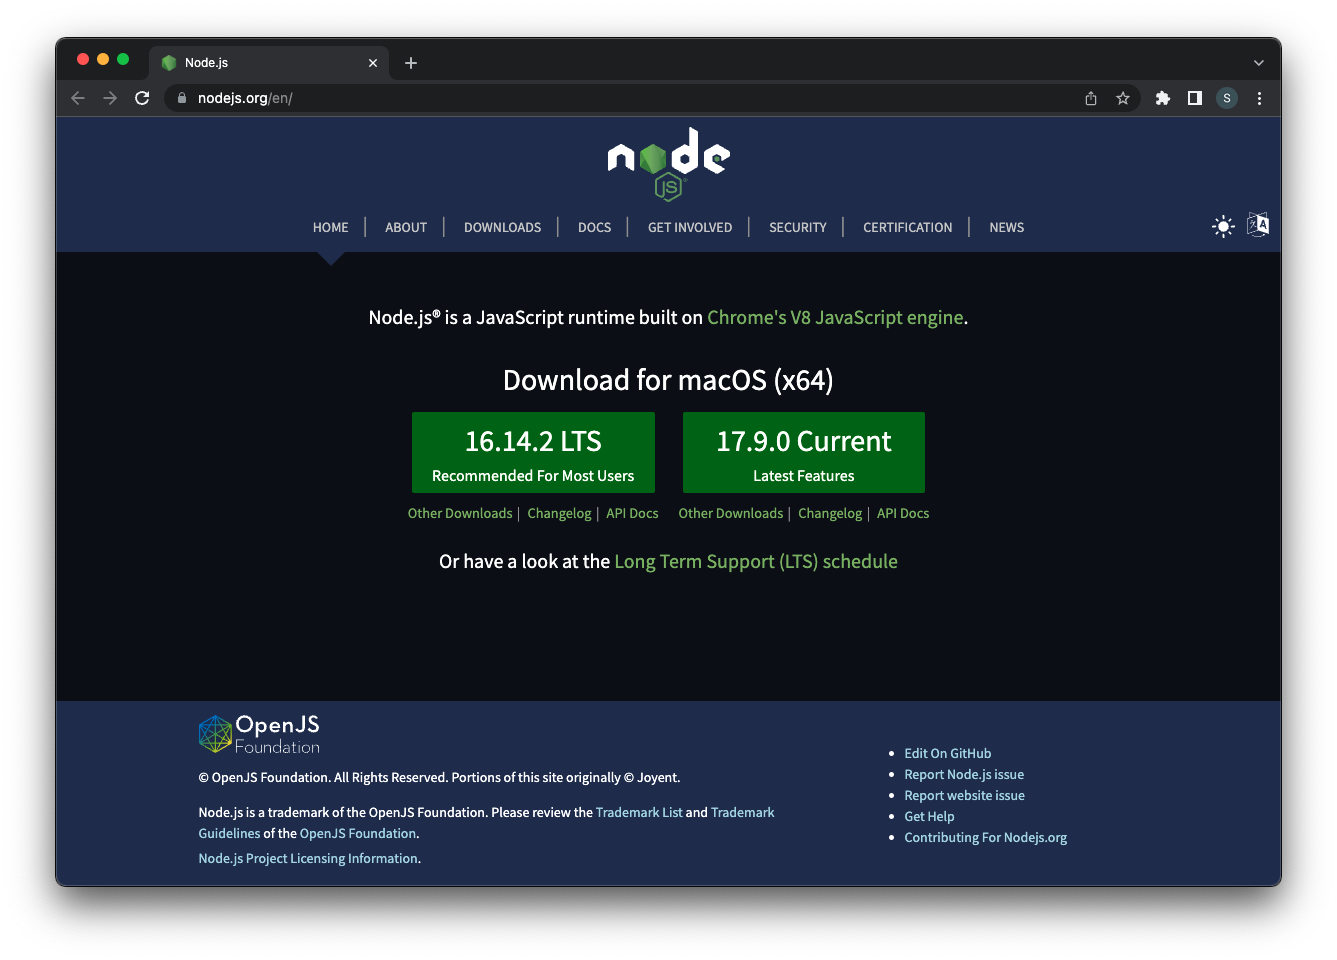This screenshot has height=960, width=1337.
Task: Open the NEWS nav item
Action: click(x=1007, y=228)
